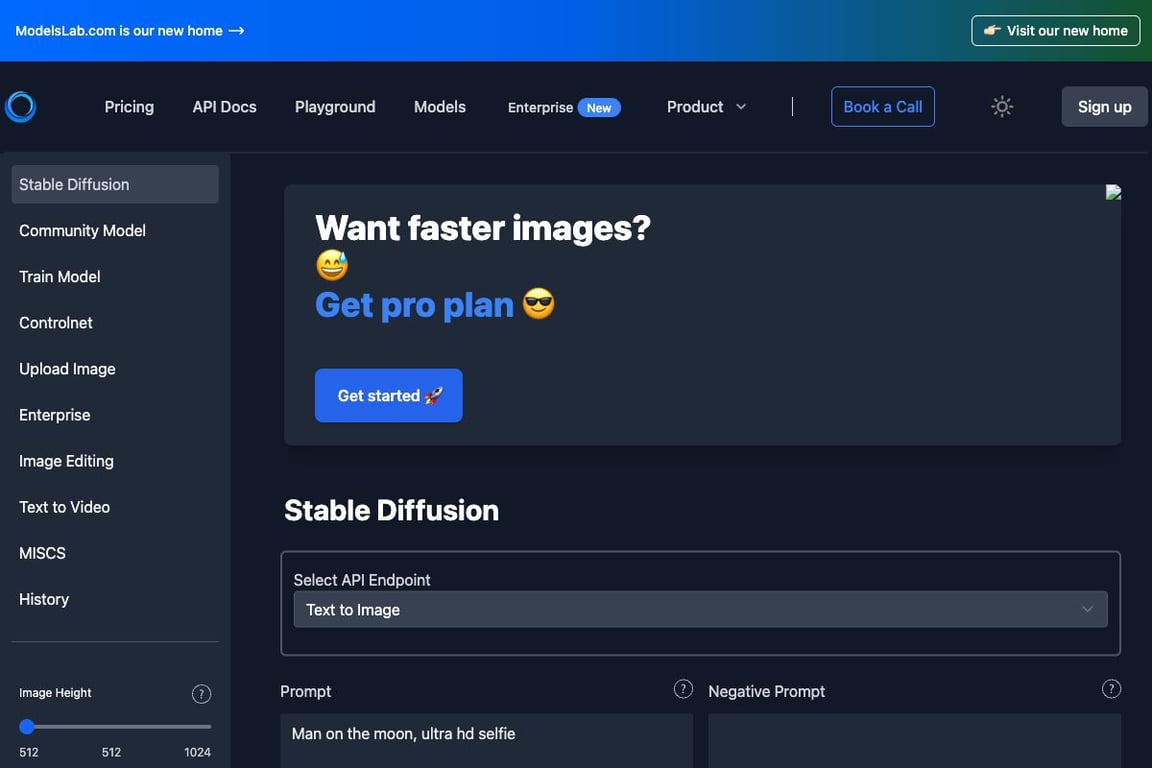Open Upload Image sidebar item
This screenshot has height=768, width=1152.
(x=115, y=369)
